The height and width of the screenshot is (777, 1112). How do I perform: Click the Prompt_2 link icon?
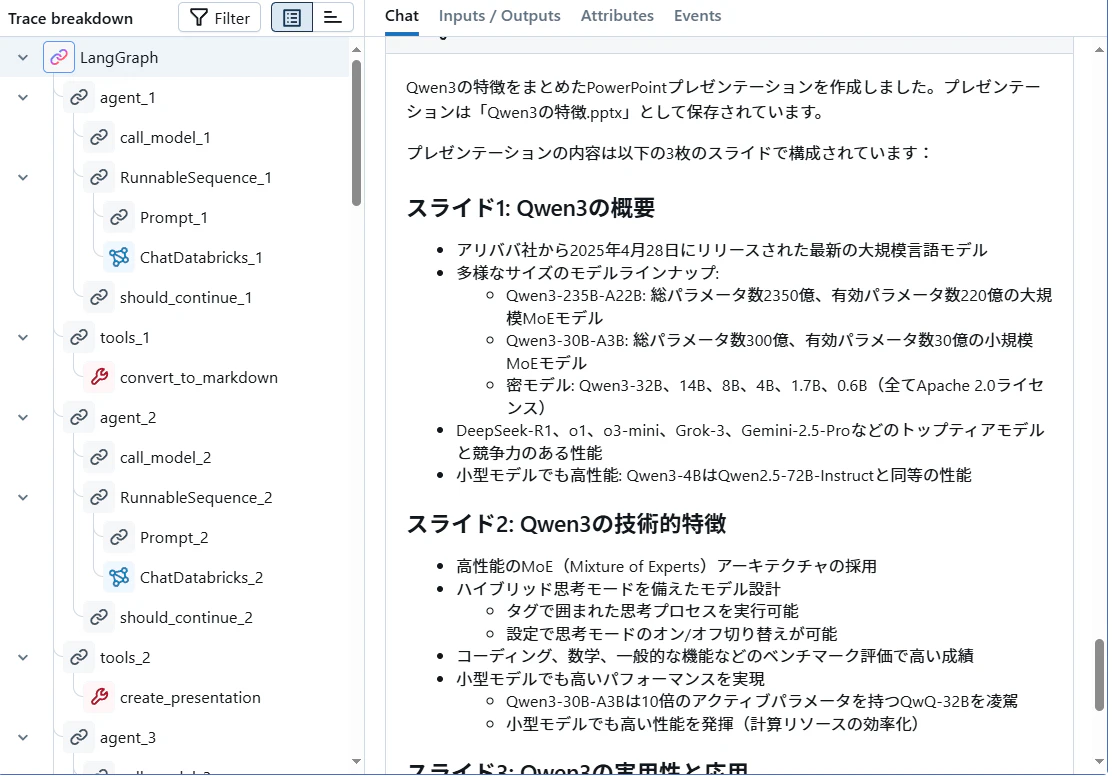click(118, 537)
